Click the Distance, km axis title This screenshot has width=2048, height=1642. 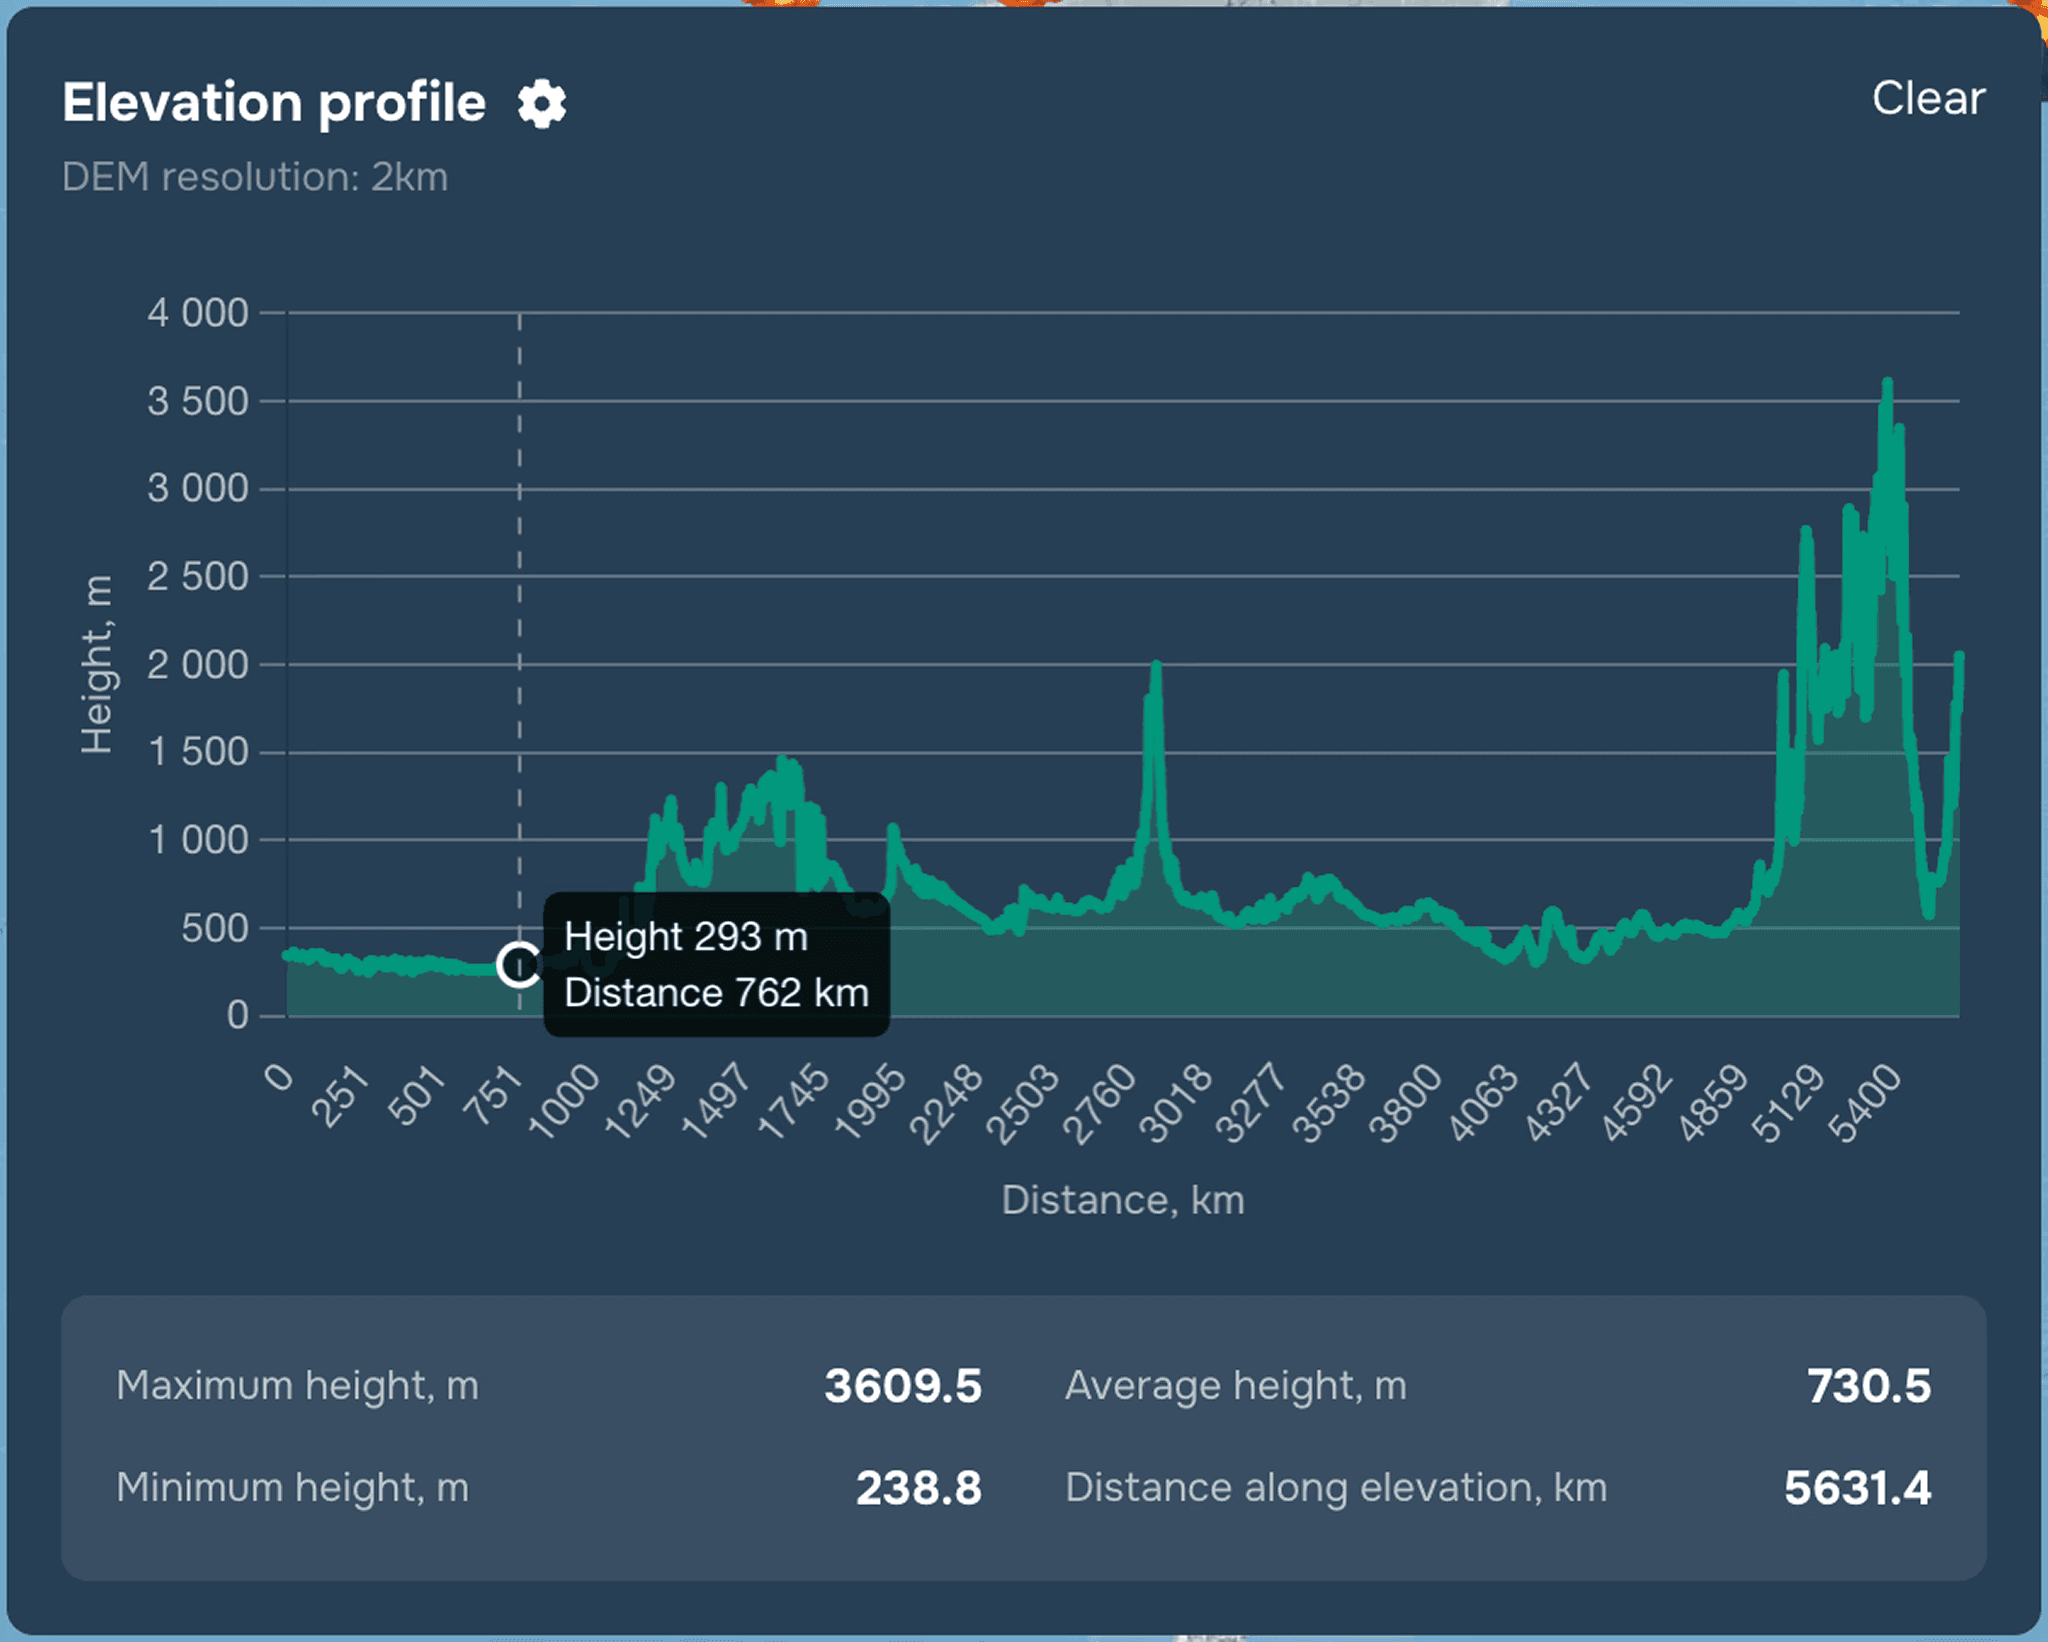tap(1122, 1200)
